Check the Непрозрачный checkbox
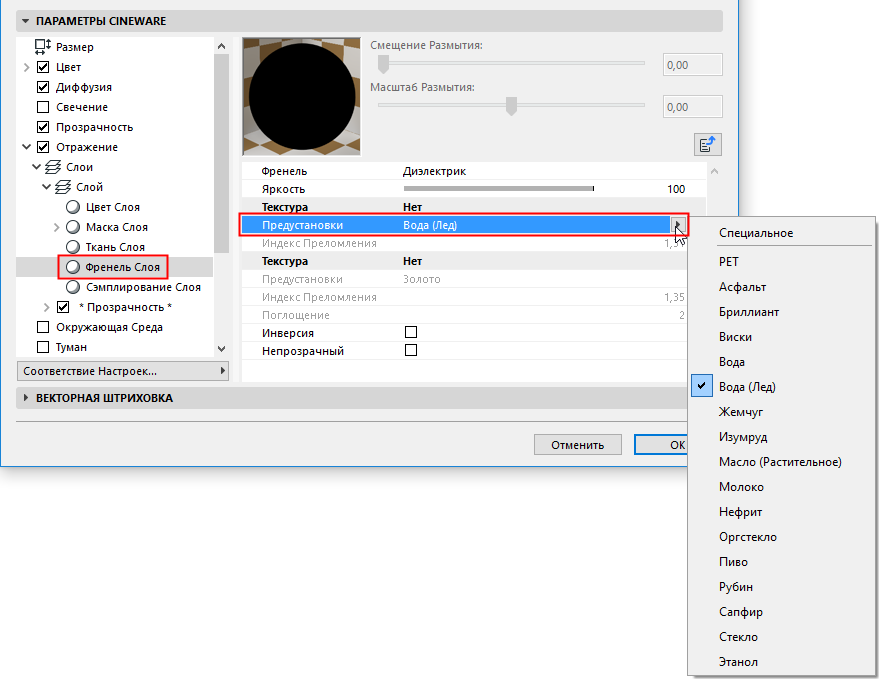The width and height of the screenshot is (879, 679). point(411,350)
